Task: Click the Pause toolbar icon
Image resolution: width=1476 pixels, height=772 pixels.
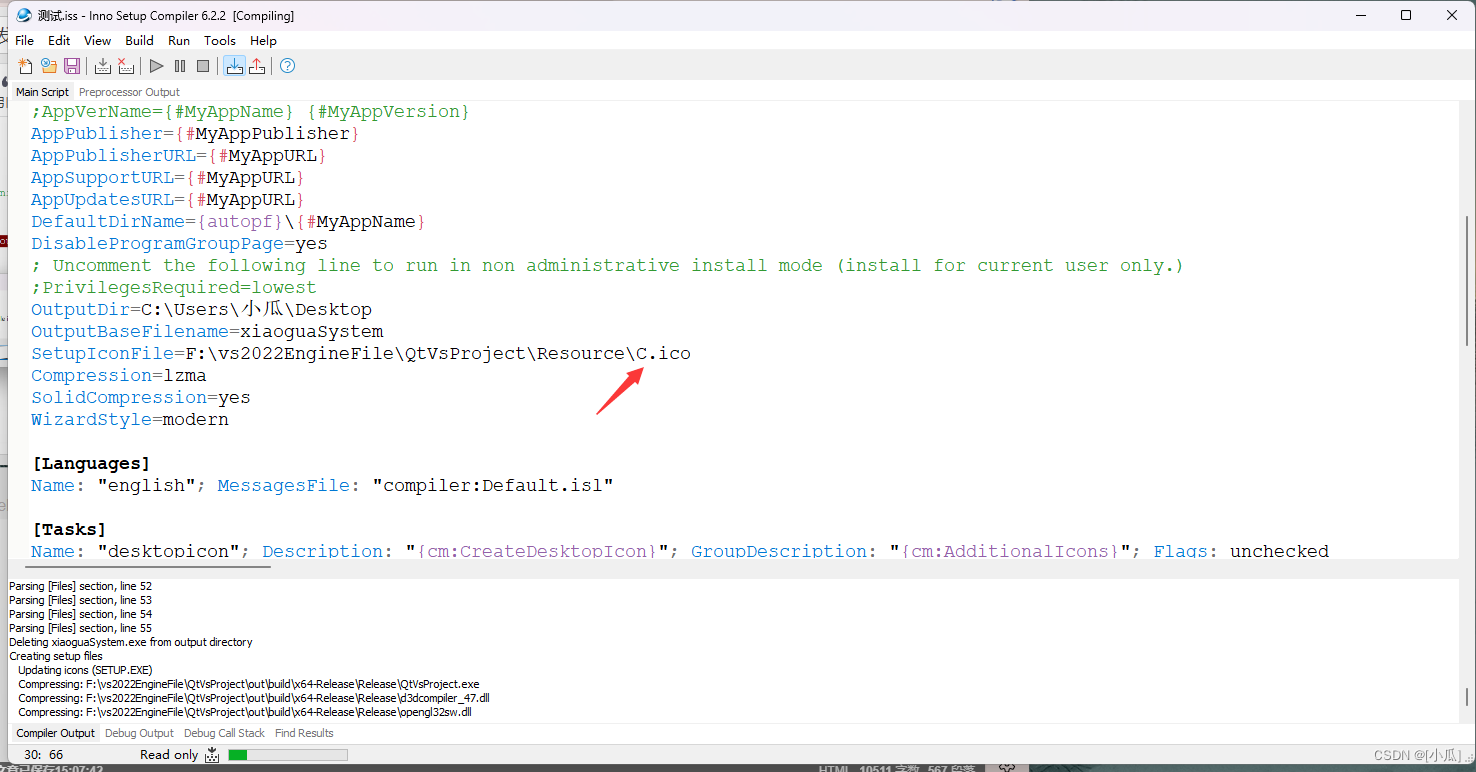Action: (x=180, y=66)
